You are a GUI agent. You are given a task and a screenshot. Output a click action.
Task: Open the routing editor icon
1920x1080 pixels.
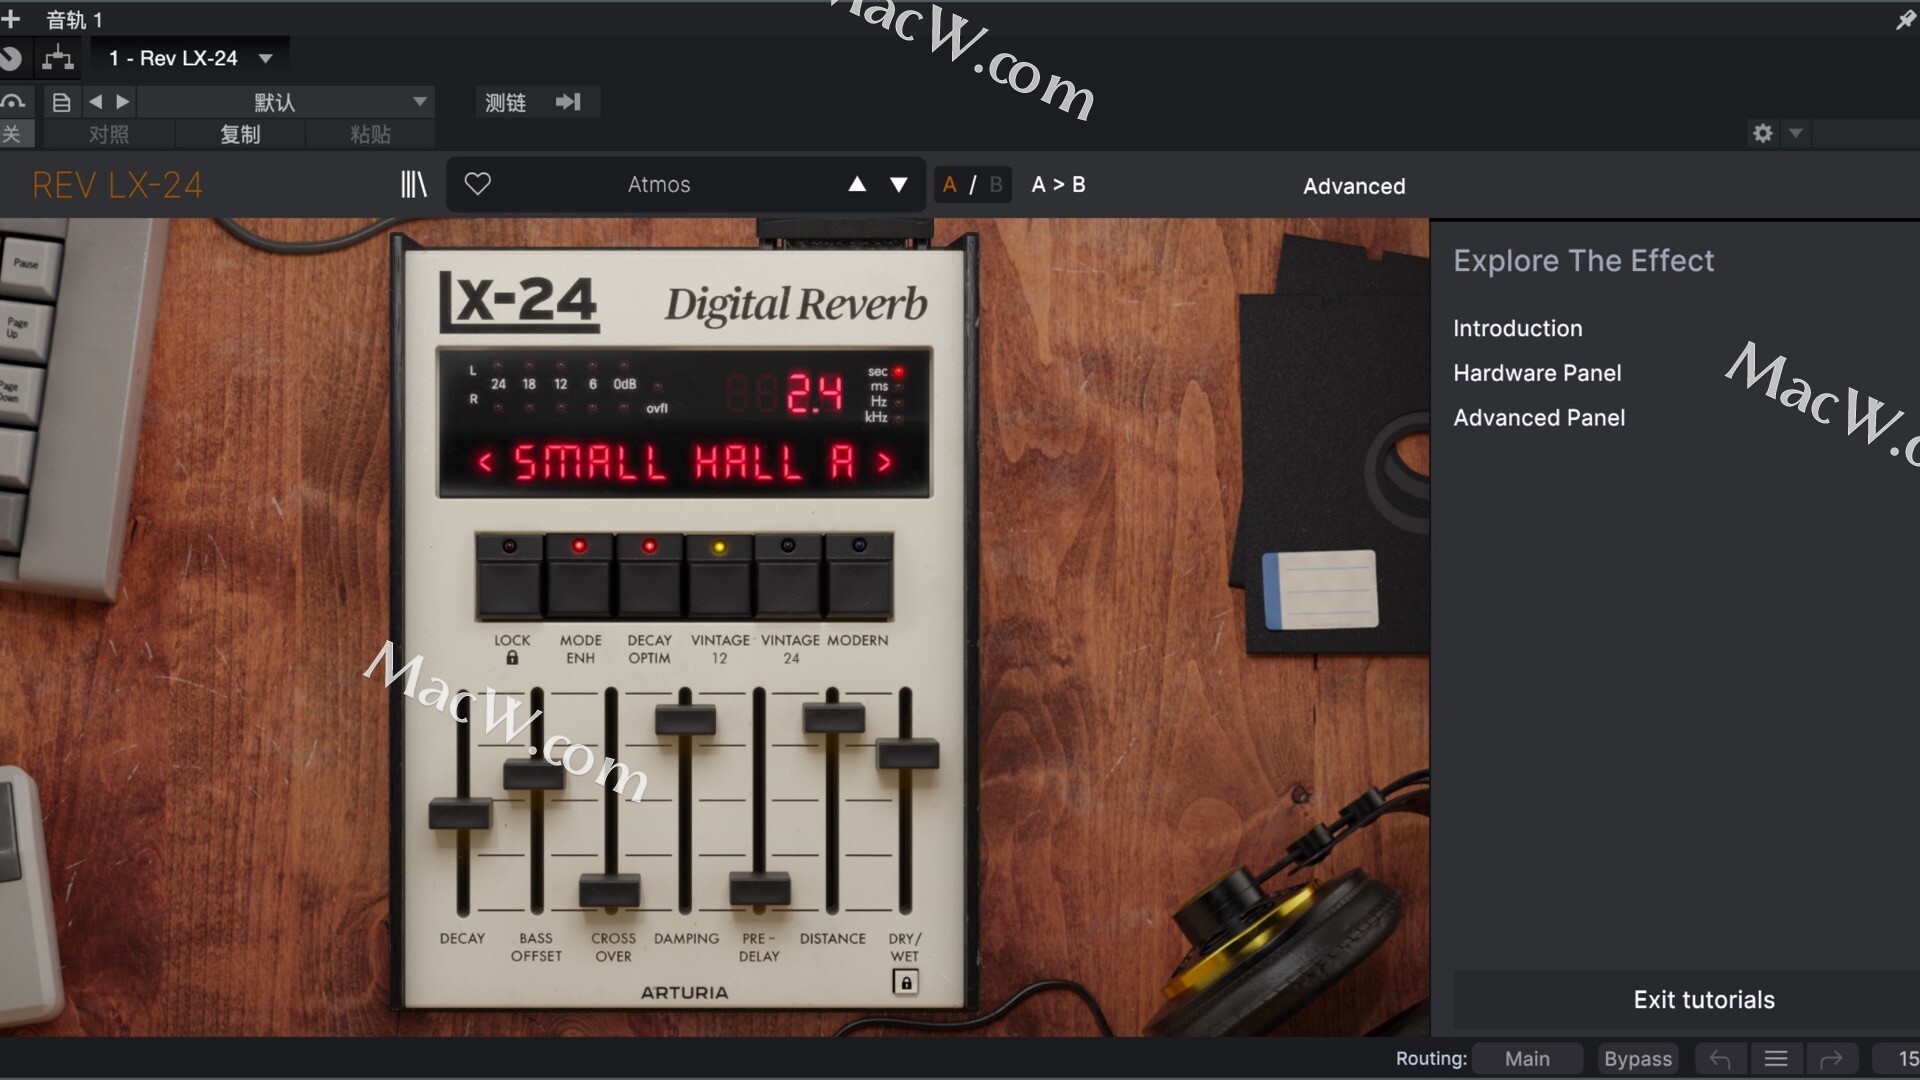[x=58, y=58]
